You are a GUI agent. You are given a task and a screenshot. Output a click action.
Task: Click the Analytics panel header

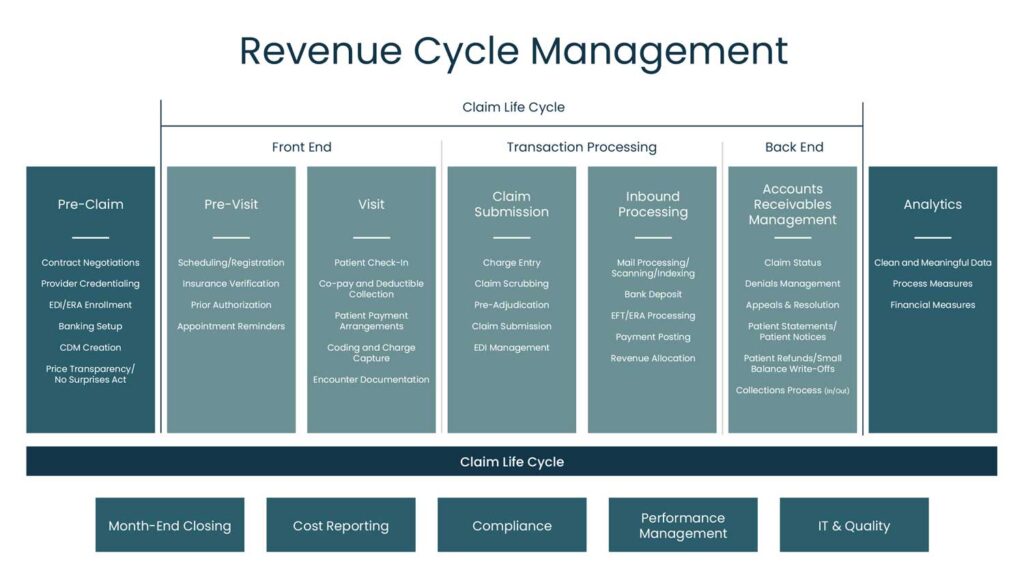[933, 204]
